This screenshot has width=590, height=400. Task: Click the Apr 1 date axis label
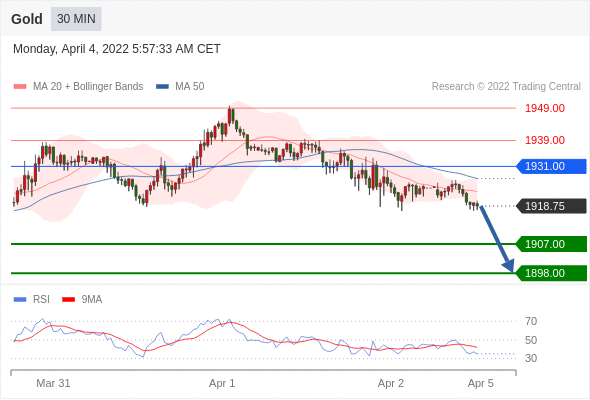point(222,383)
